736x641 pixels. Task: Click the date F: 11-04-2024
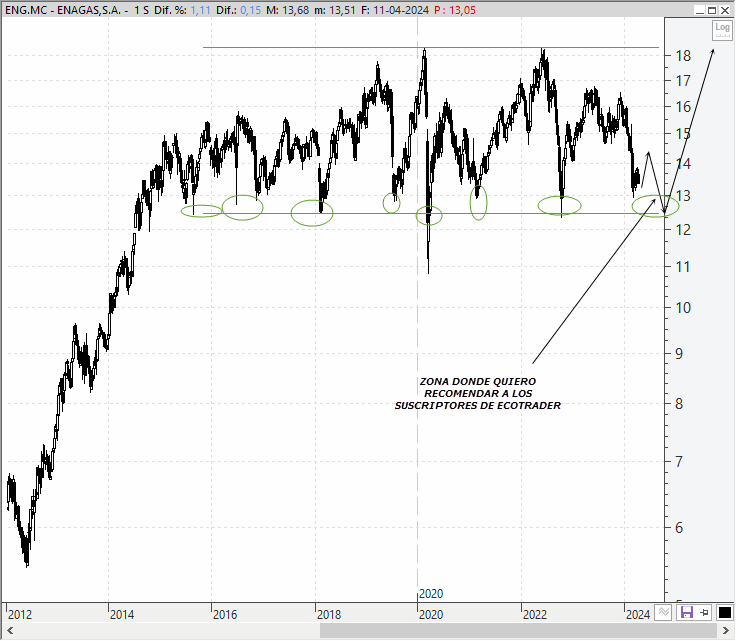pos(395,10)
